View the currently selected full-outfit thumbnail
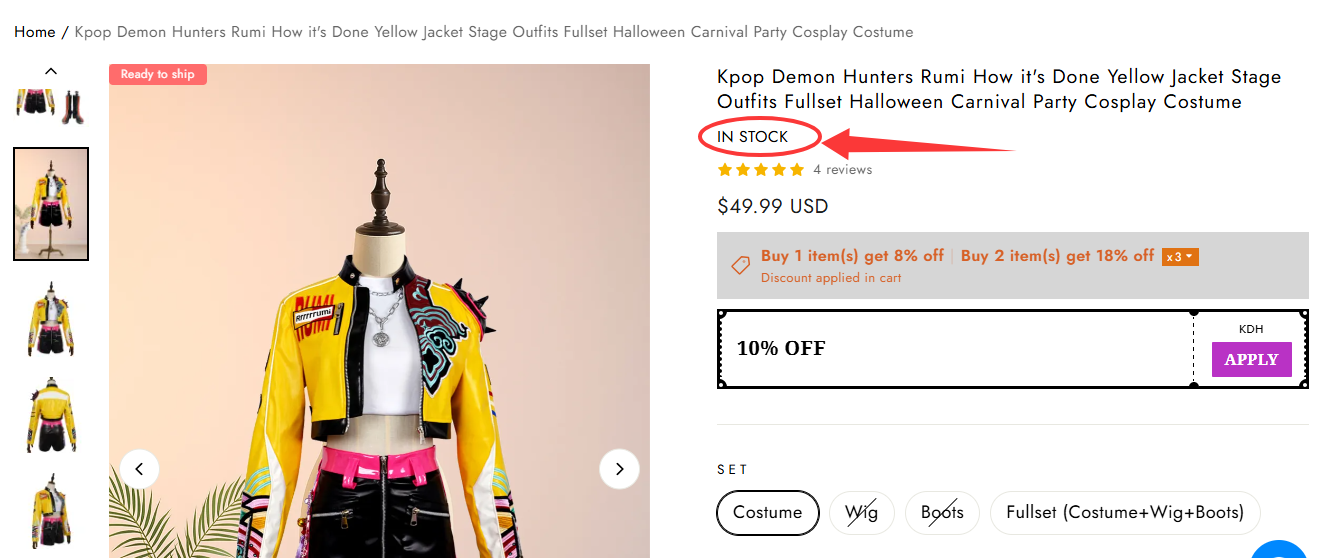The image size is (1340, 558). coord(51,204)
